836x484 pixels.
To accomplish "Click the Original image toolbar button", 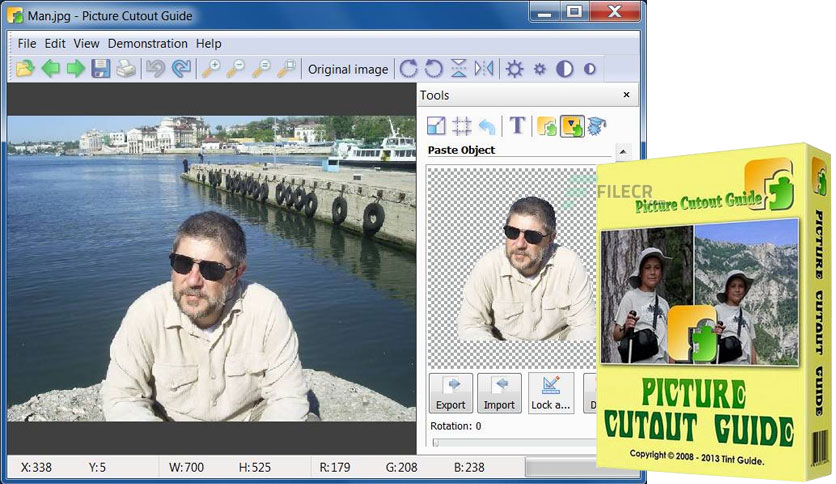I will tap(348, 69).
